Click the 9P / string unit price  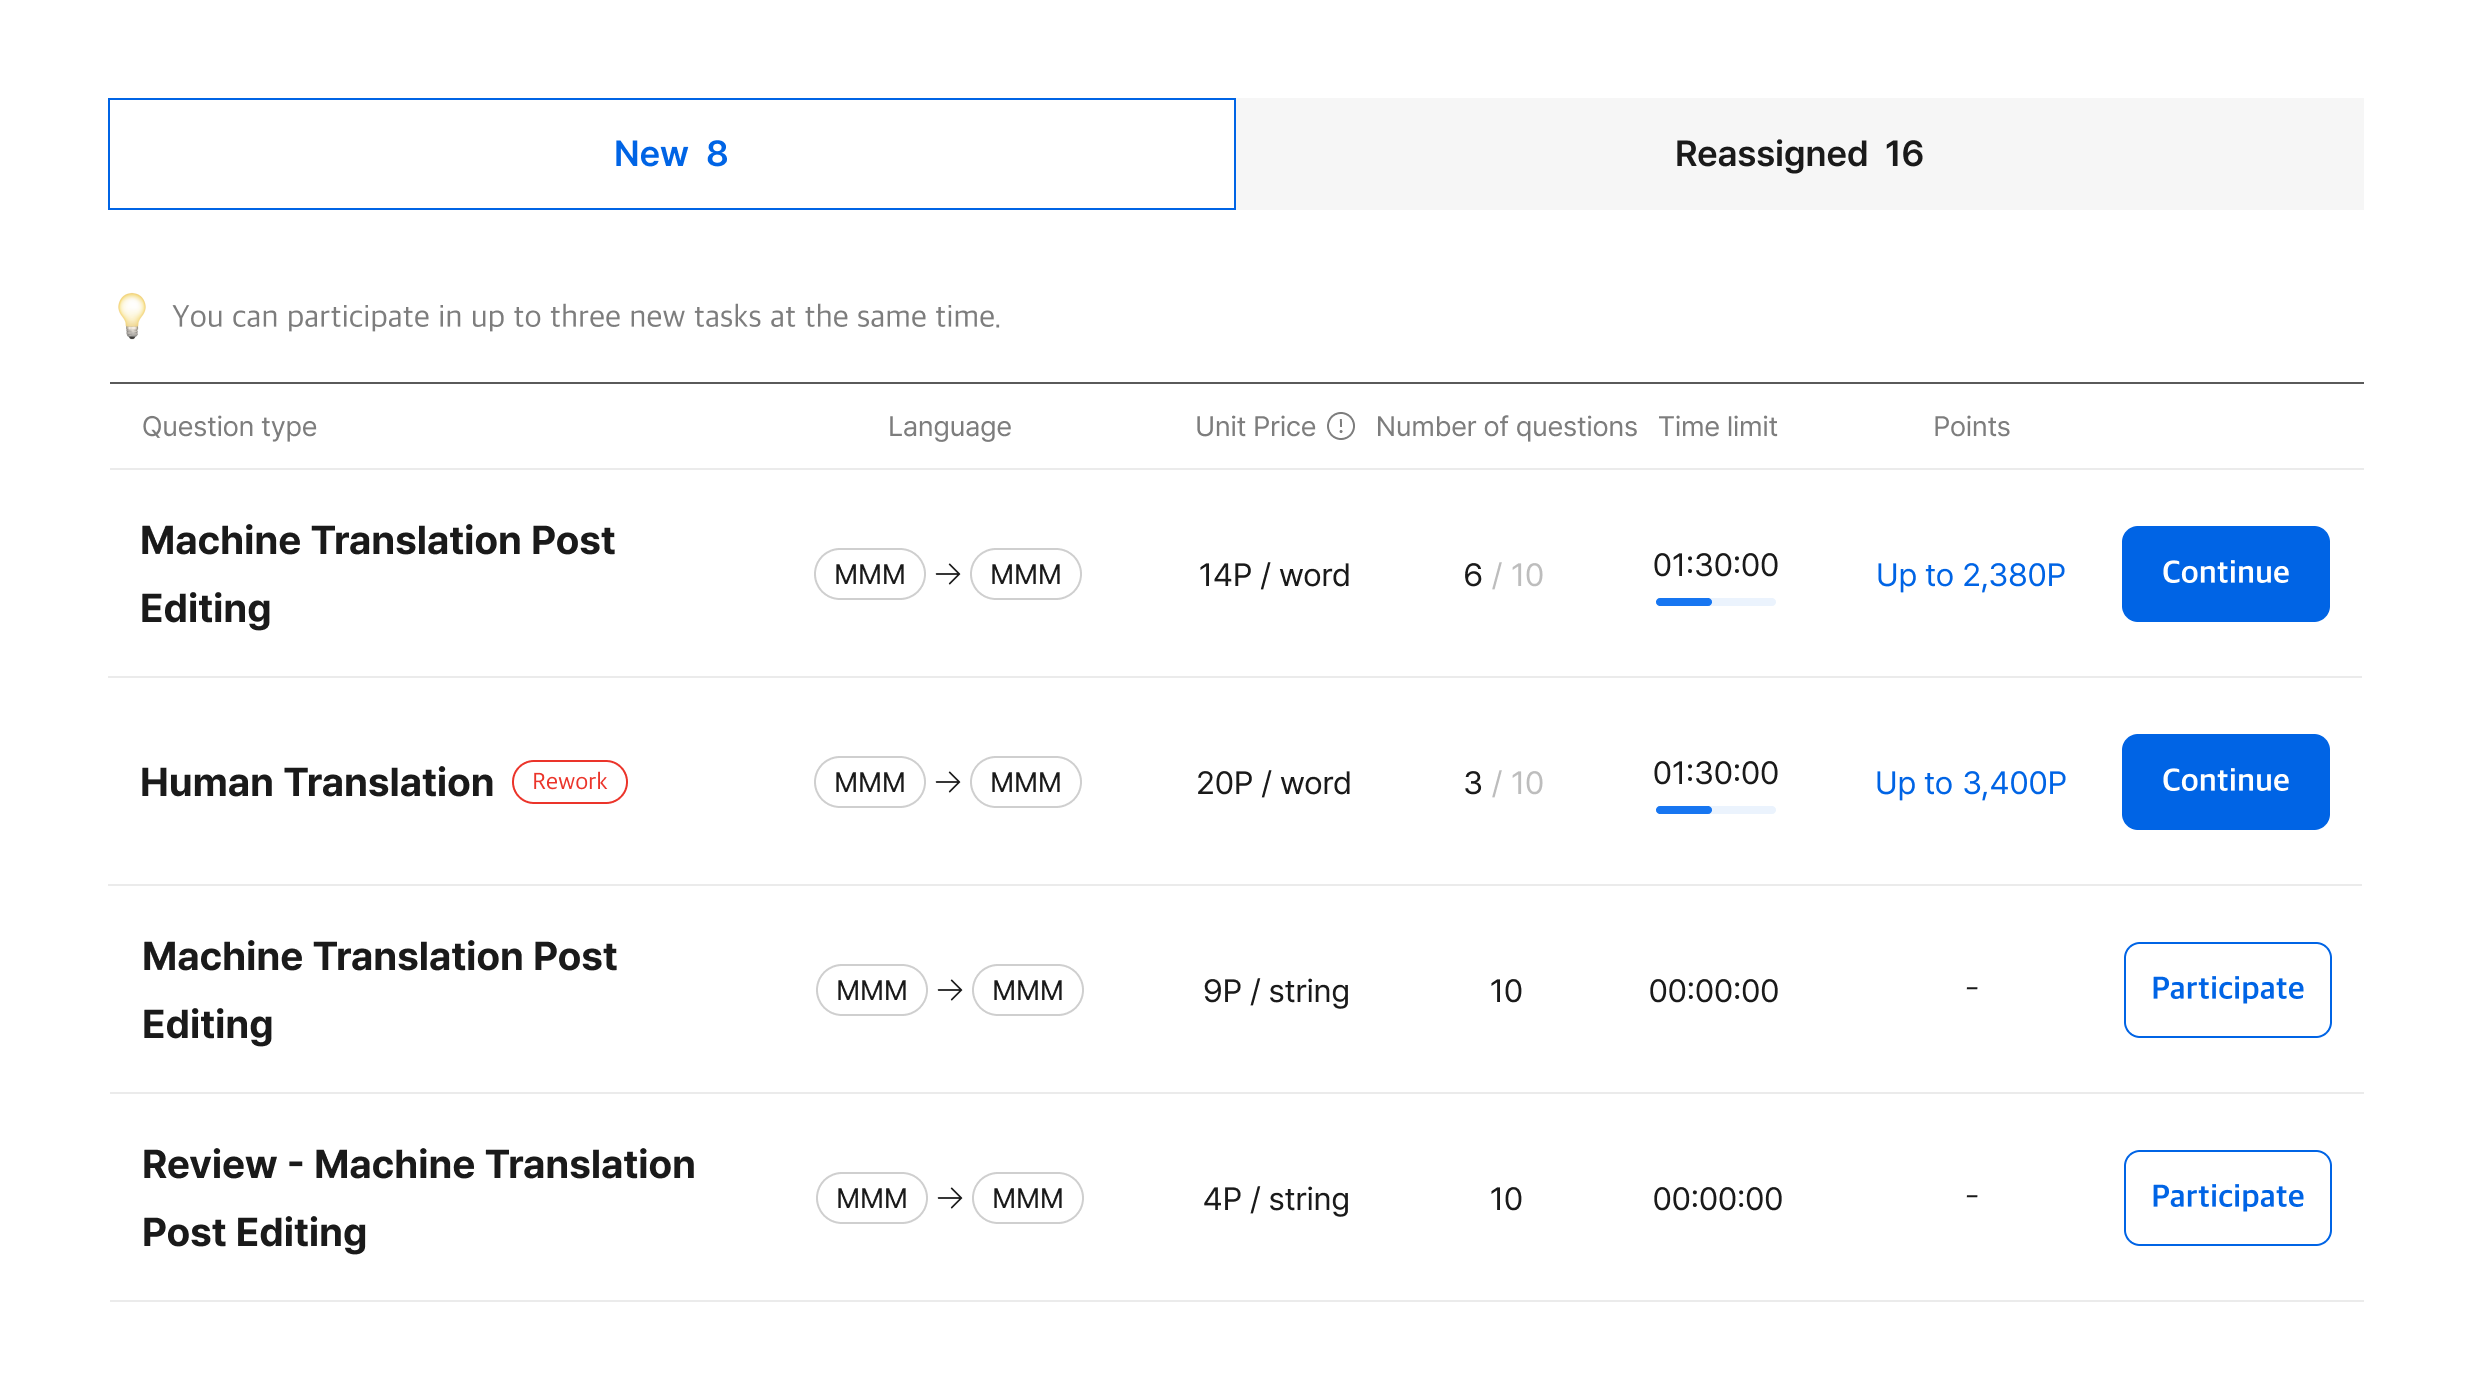pyautogui.click(x=1276, y=990)
